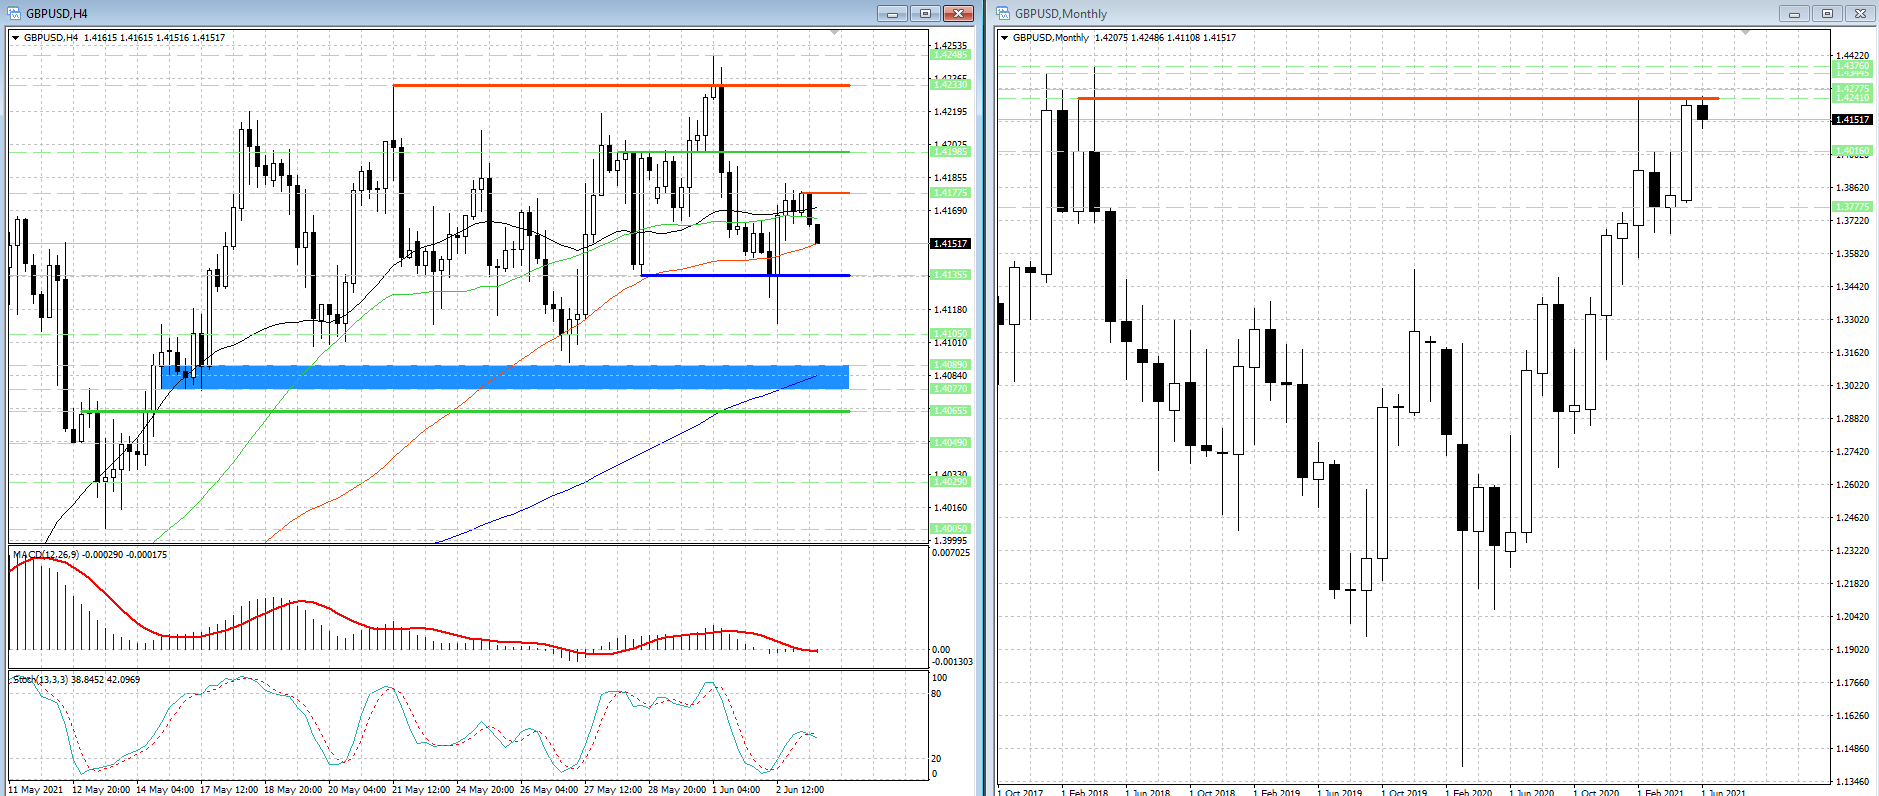Select the long orange resistance line on H4 chart
Image resolution: width=1879 pixels, height=796 pixels.
pyautogui.click(x=621, y=85)
